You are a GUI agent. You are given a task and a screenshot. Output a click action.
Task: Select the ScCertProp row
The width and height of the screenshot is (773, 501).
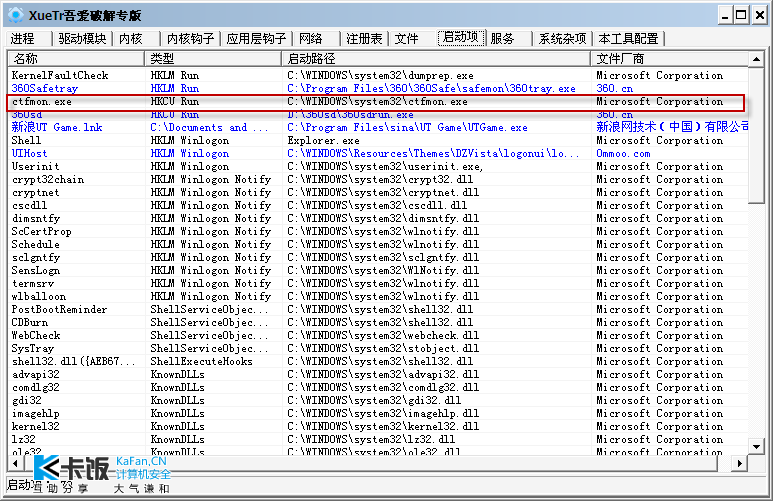378,231
